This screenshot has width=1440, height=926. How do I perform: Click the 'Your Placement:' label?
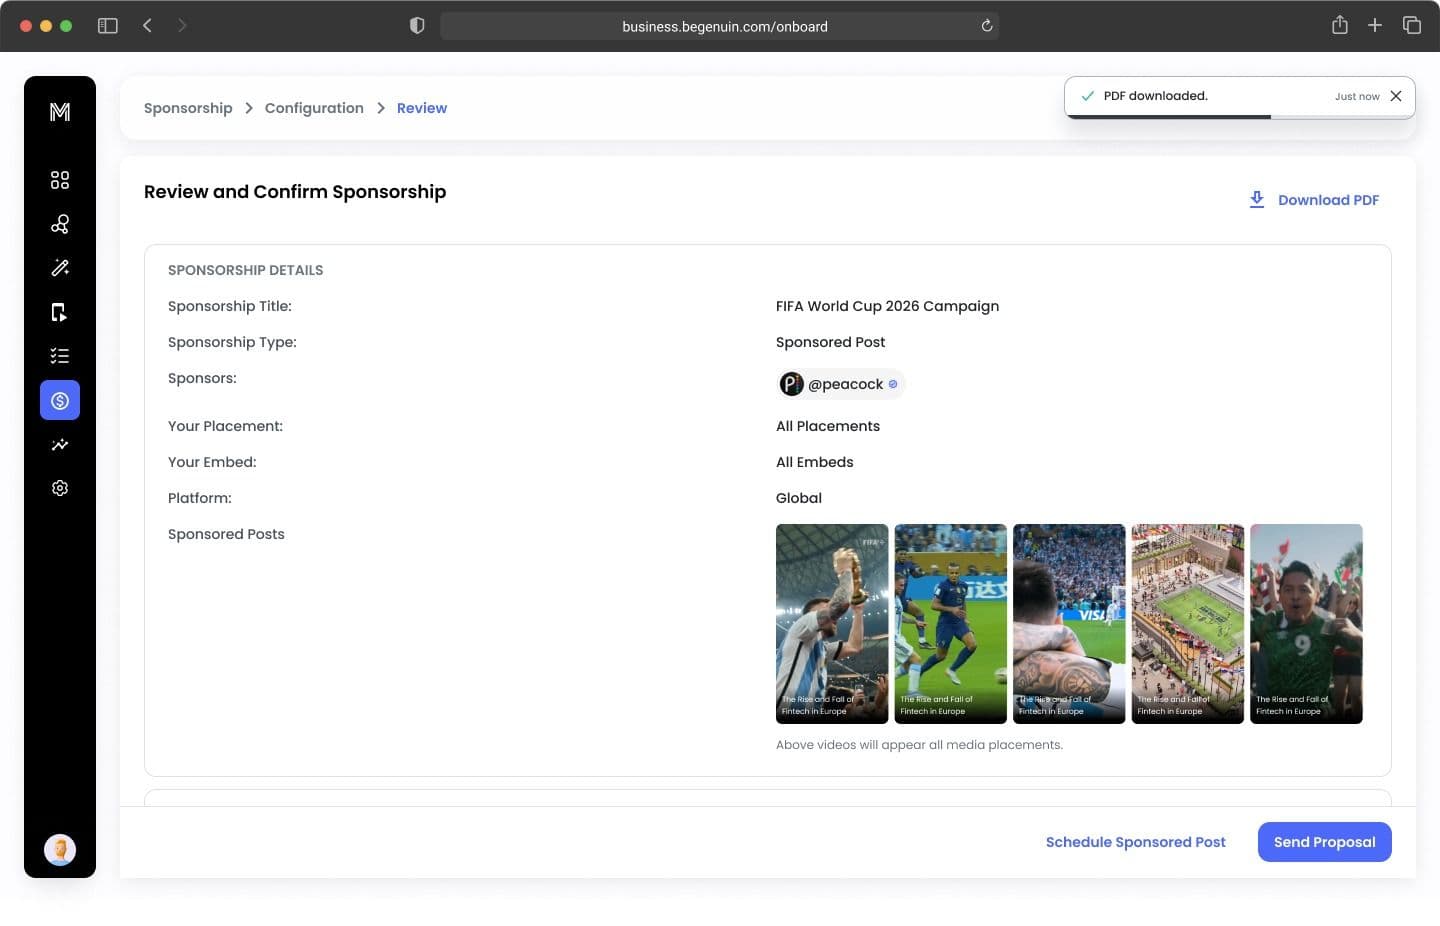[225, 426]
